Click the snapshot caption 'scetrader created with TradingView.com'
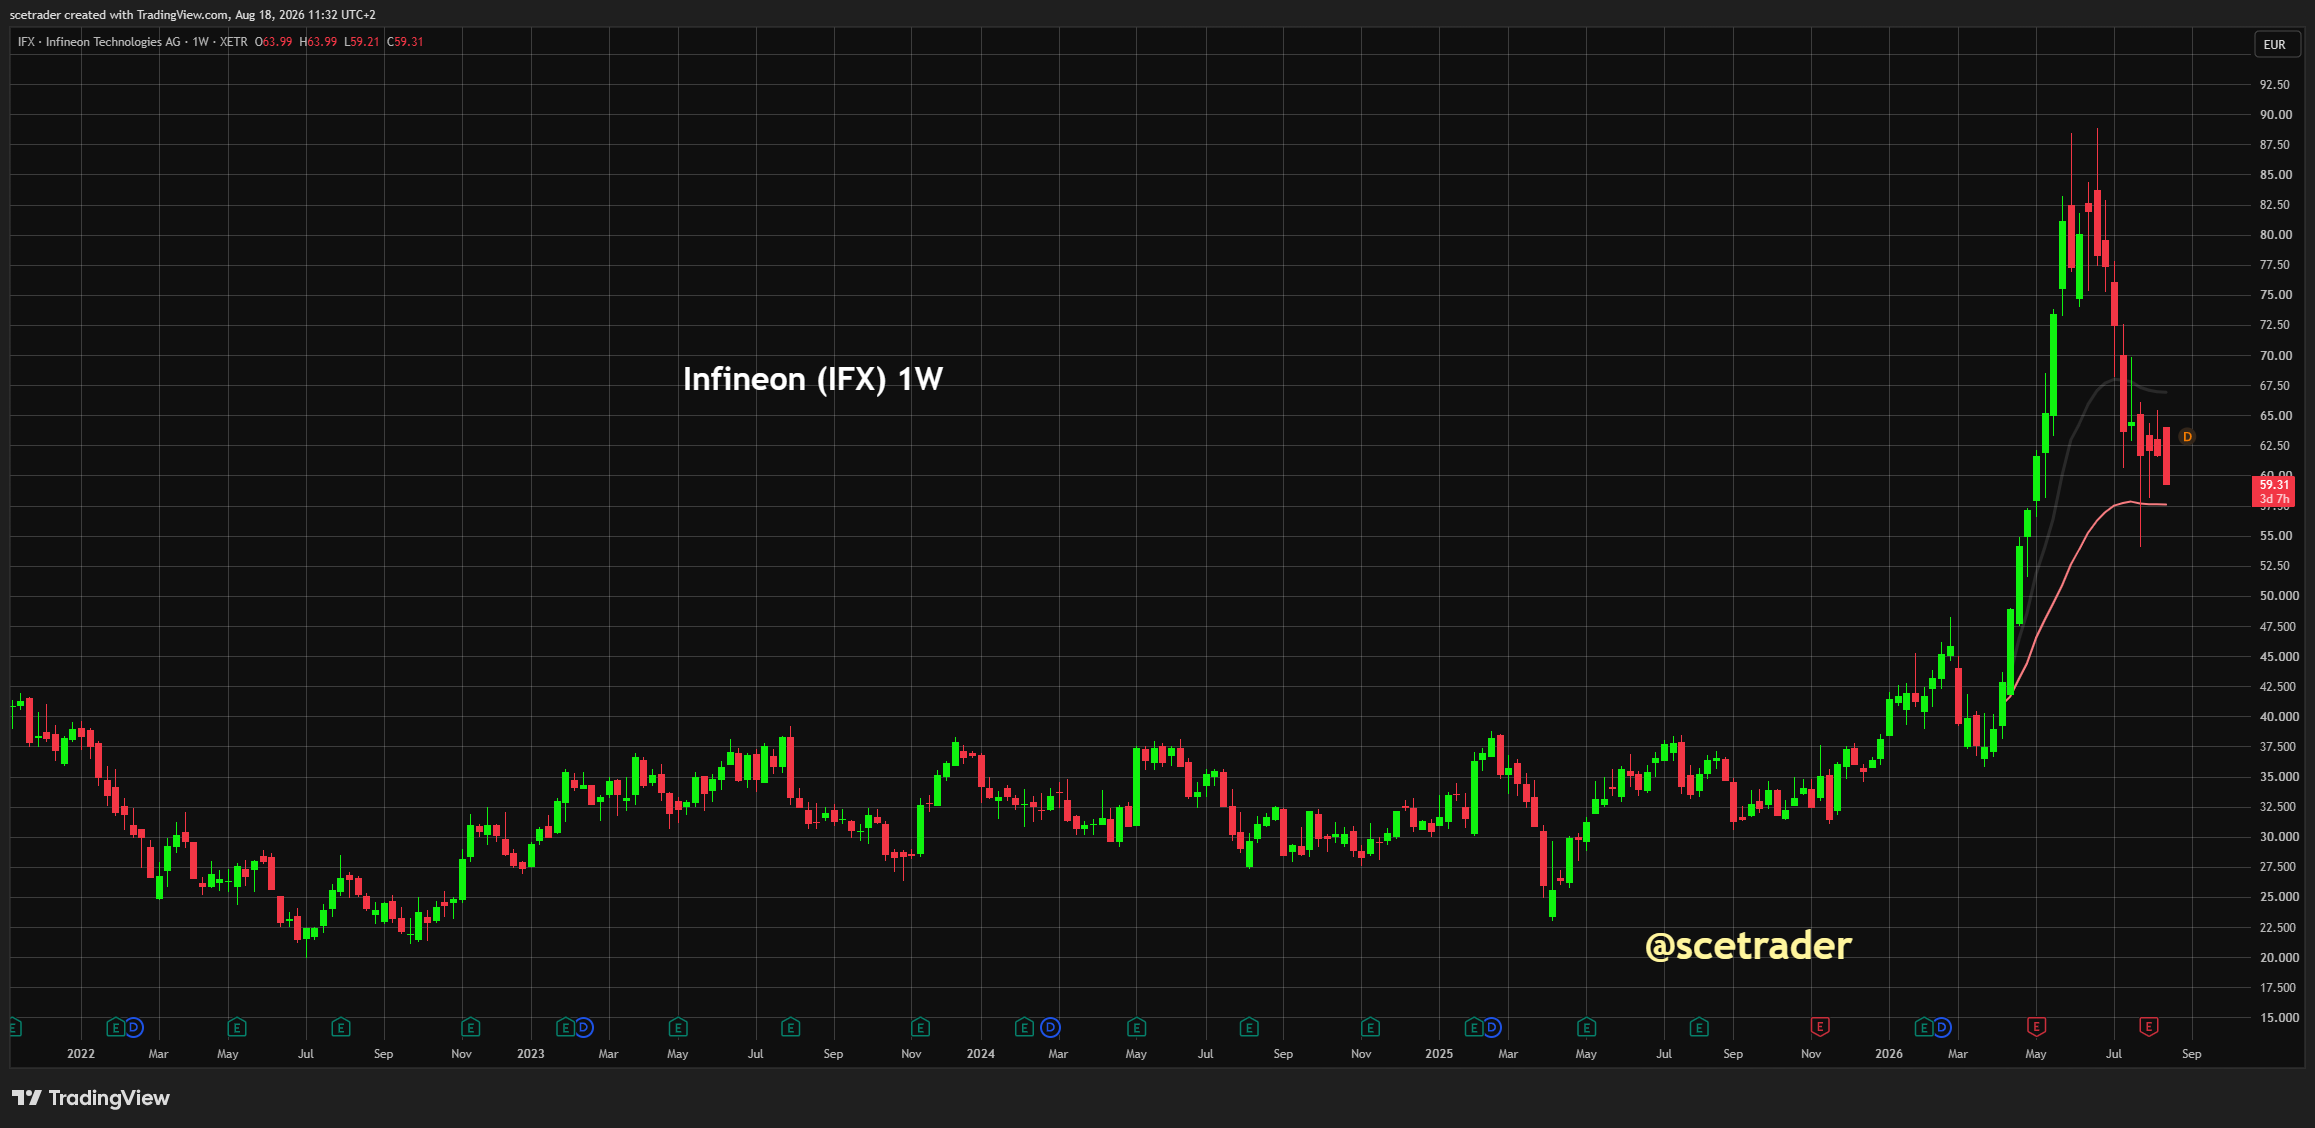The image size is (2315, 1128). [119, 15]
